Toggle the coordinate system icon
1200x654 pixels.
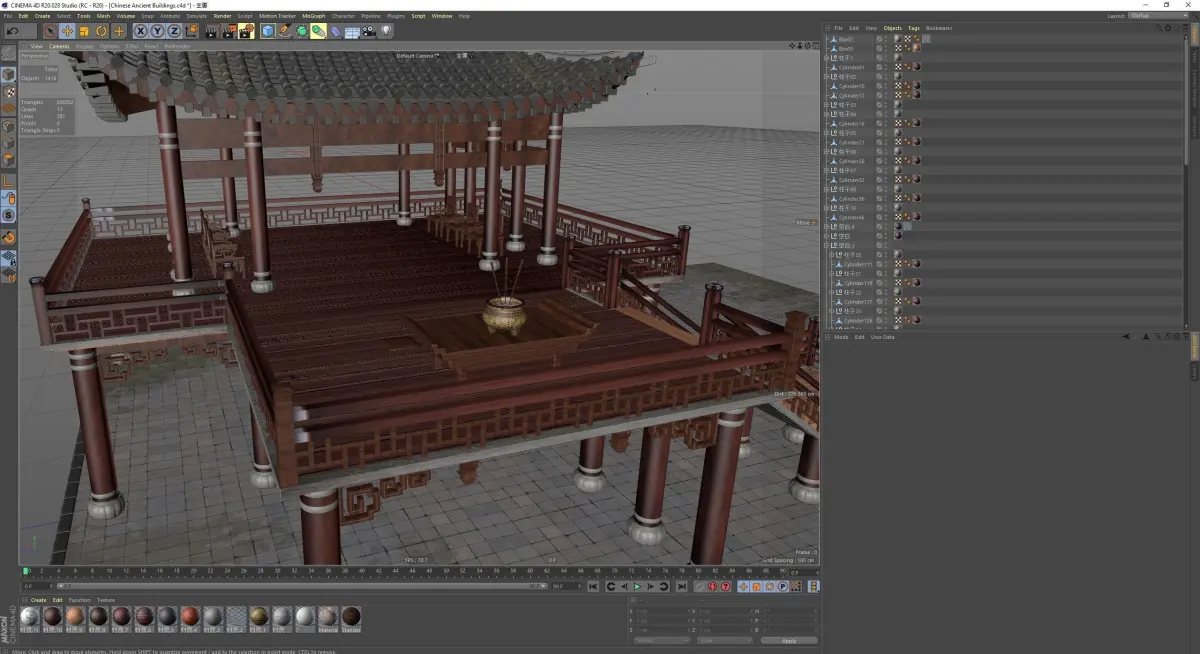point(191,31)
